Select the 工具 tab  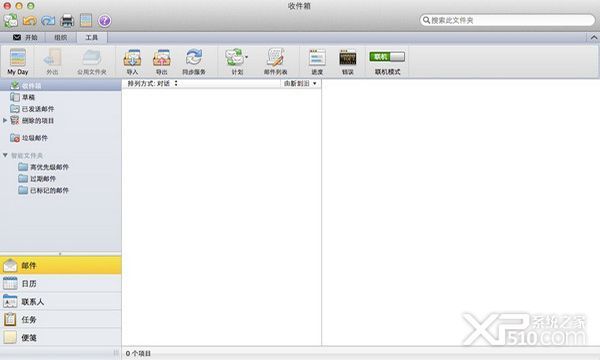(x=92, y=37)
